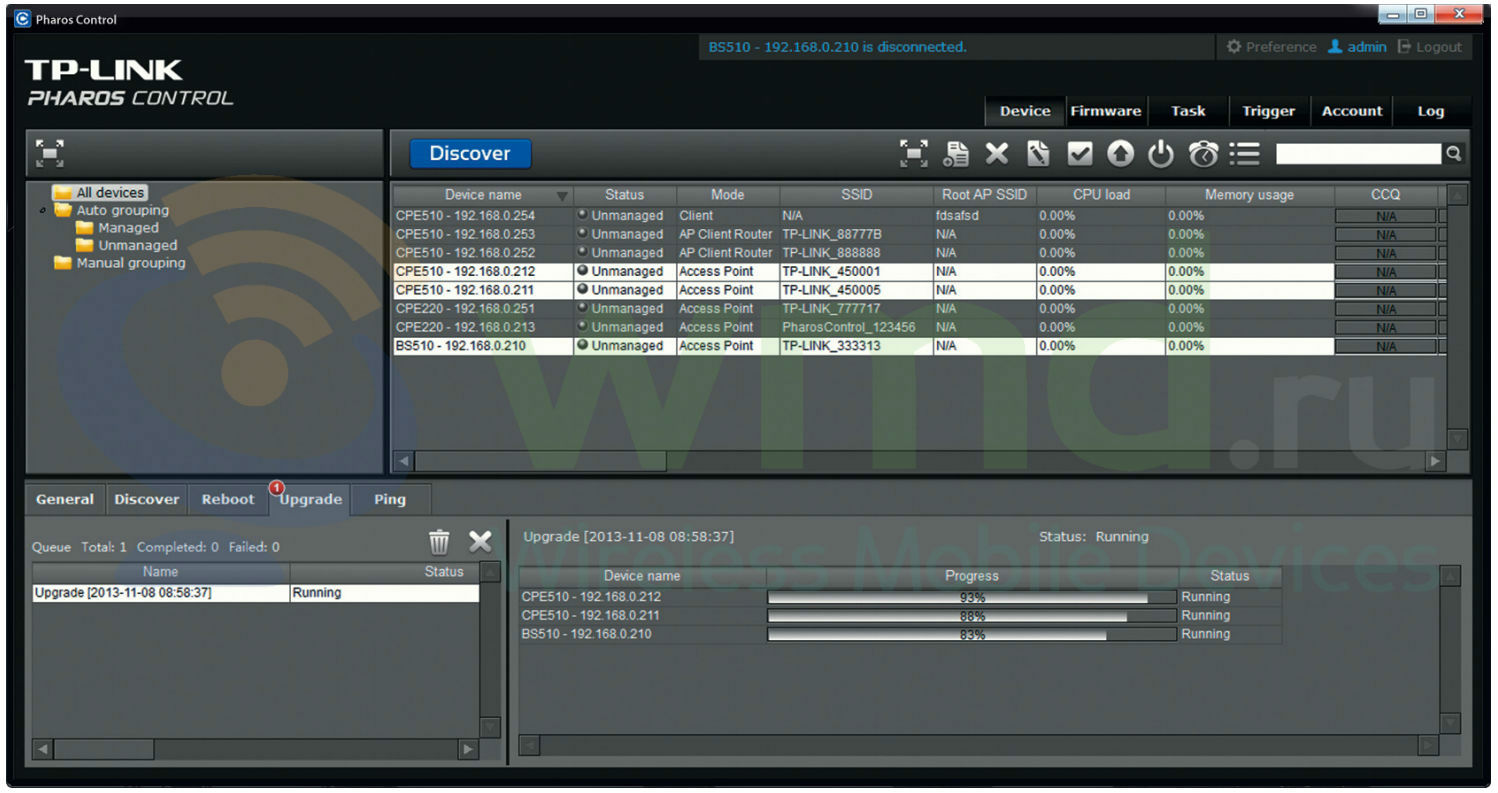Open the Device tab
This screenshot has height=793, width=1498.
pos(1025,111)
